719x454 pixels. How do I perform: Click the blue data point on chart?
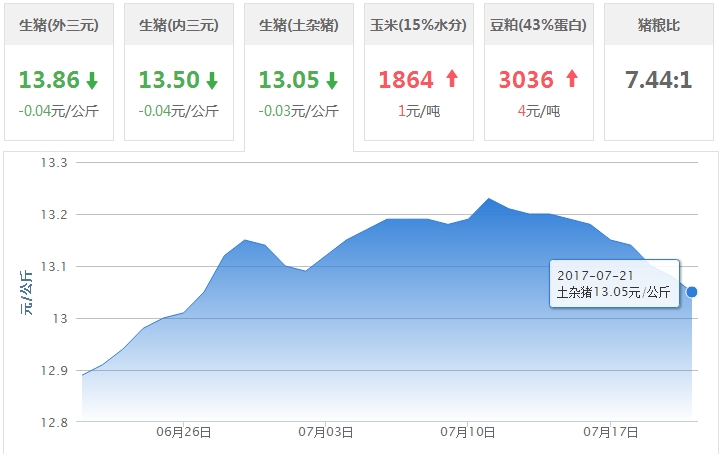point(692,292)
